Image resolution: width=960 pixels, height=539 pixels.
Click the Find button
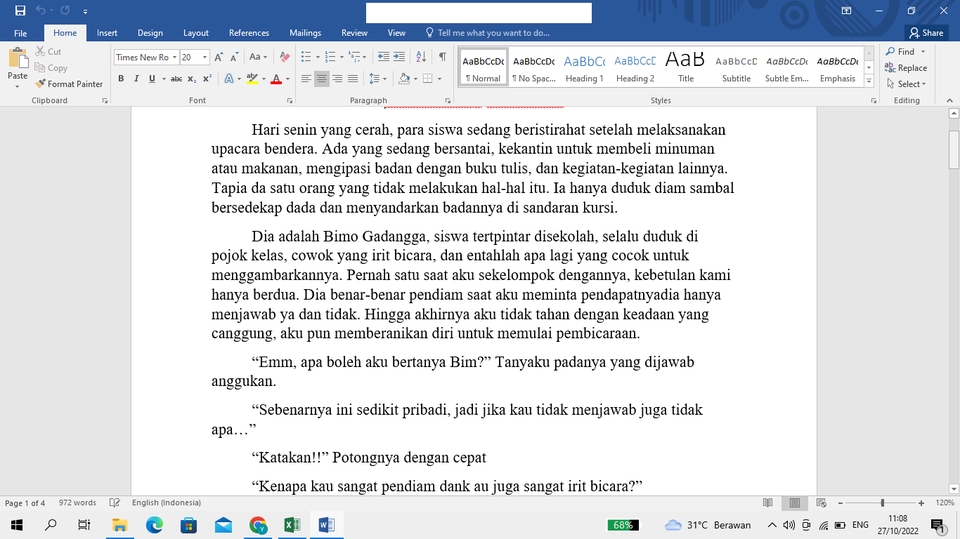pos(900,51)
